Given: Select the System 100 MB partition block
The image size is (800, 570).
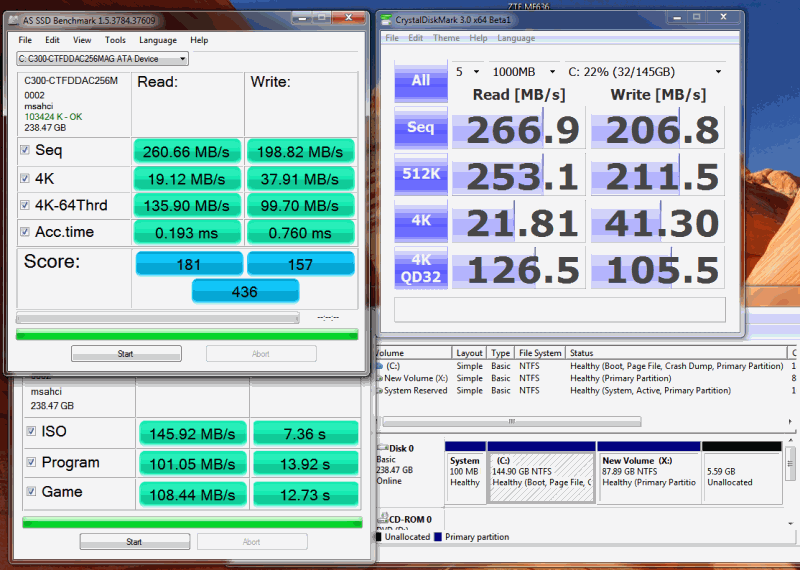Looking at the screenshot, I should coord(465,472).
